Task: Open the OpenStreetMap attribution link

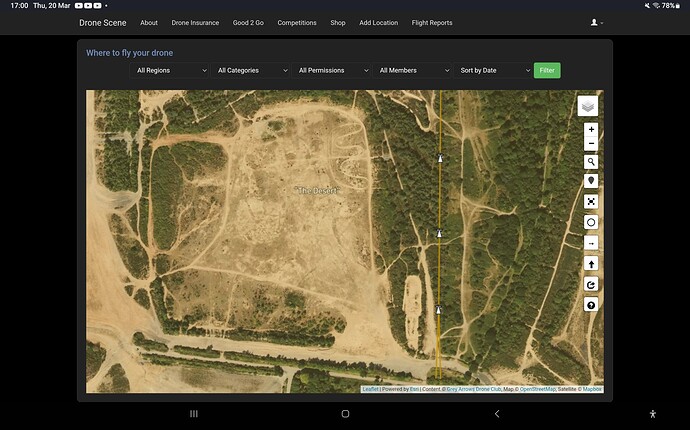Action: click(538, 388)
